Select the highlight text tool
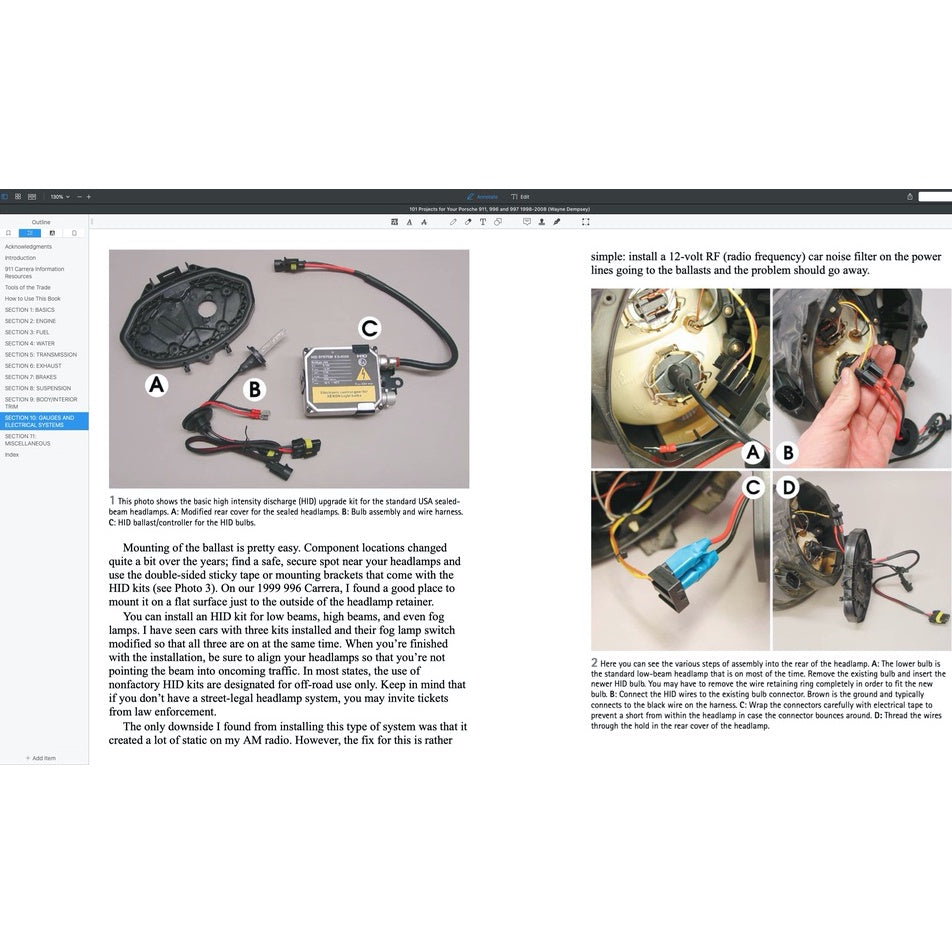Screen dimensions: 952x952 click(394, 222)
